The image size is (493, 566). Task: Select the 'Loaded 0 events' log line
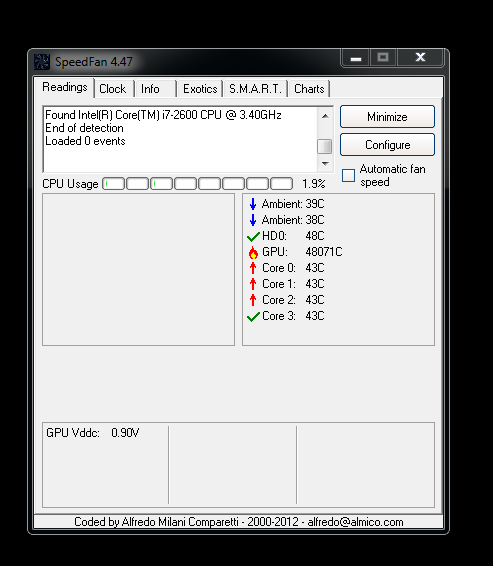pos(85,141)
